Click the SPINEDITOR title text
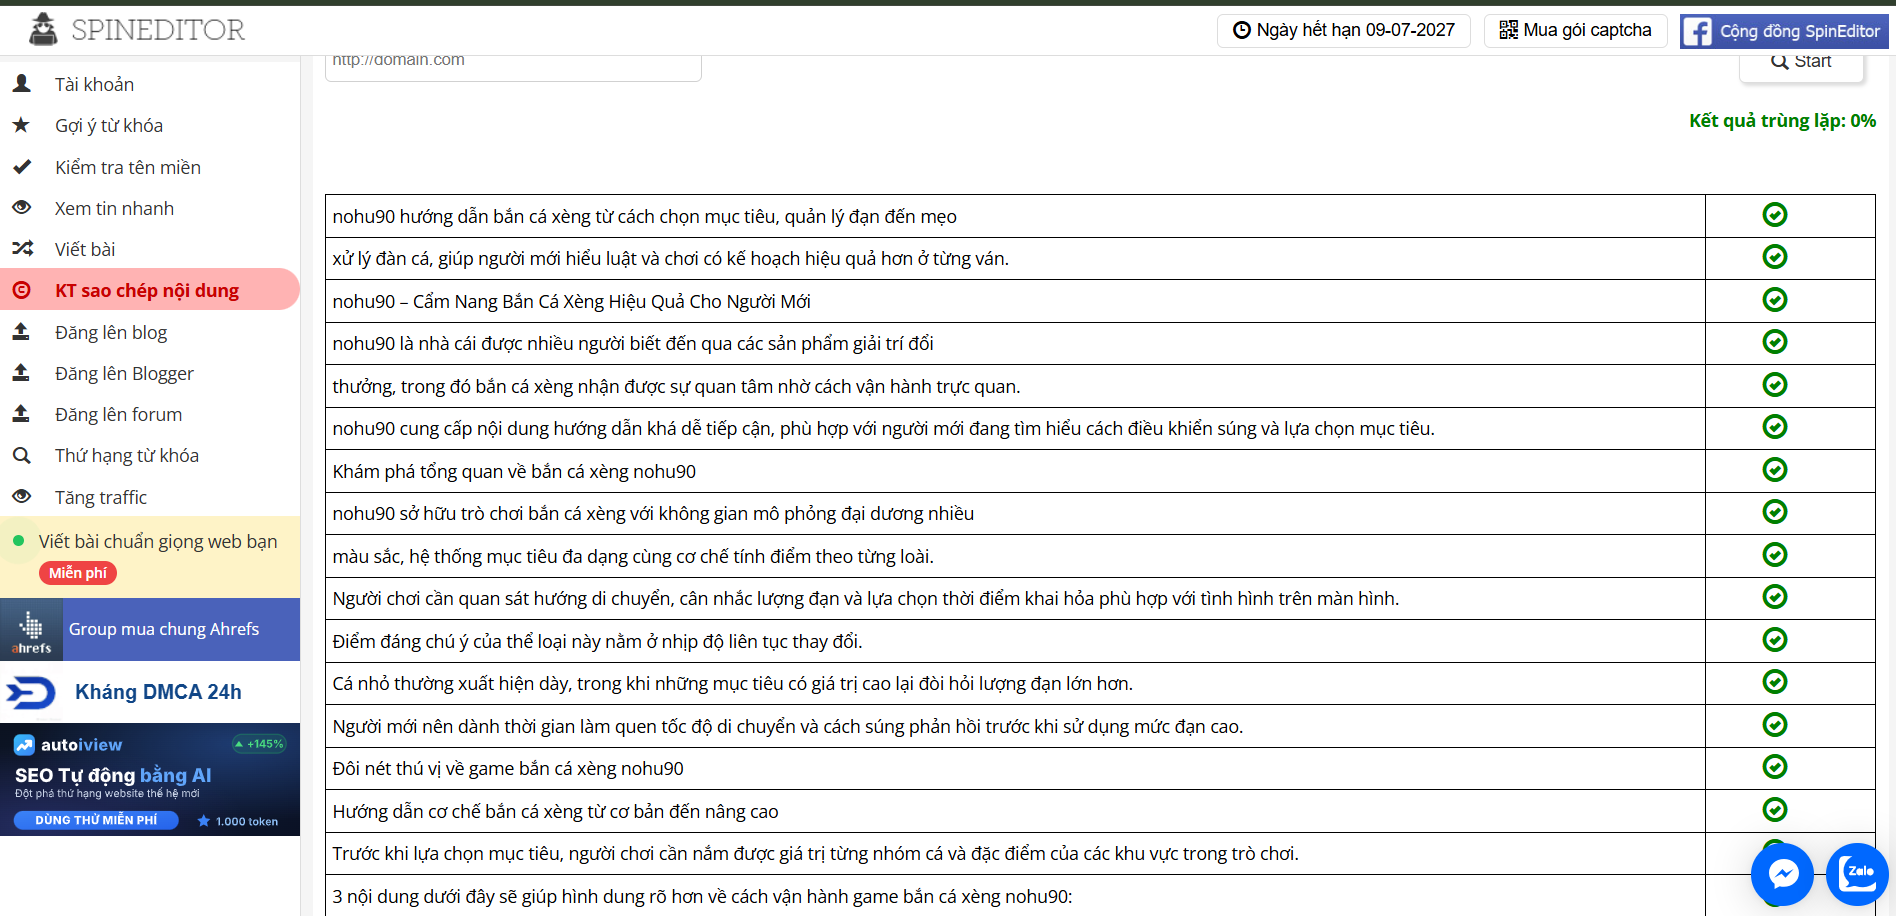This screenshot has width=1896, height=916. click(158, 30)
